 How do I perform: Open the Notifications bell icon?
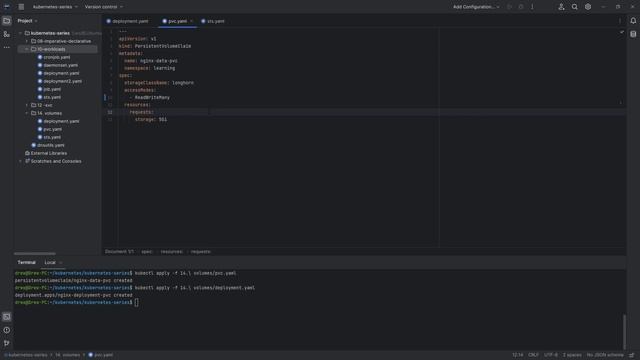point(633,21)
